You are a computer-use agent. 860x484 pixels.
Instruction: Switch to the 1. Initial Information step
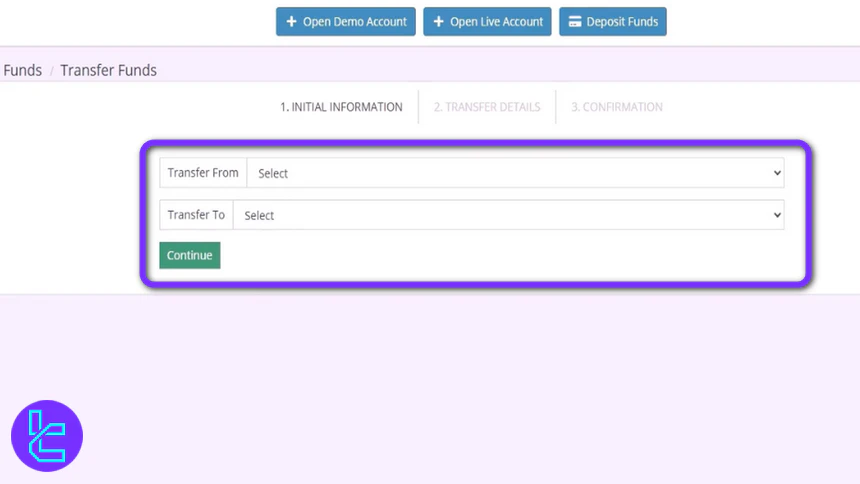coord(341,107)
